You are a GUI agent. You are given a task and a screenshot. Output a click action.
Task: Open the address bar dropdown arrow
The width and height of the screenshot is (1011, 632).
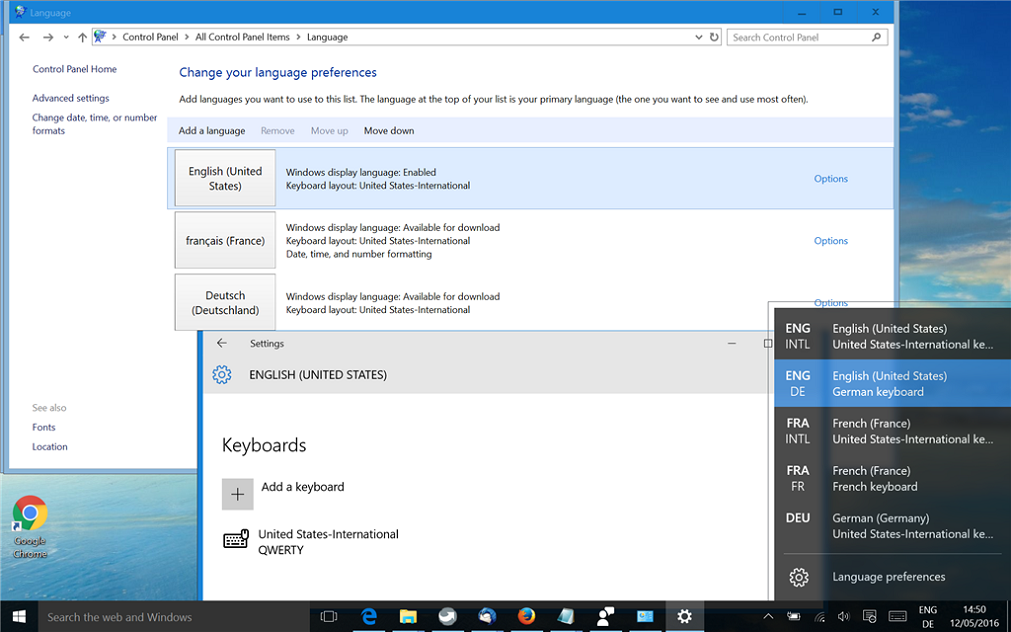click(698, 36)
